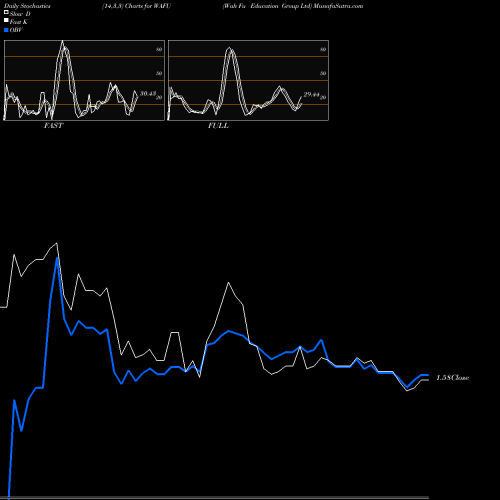Image resolution: width=500 pixels, height=500 pixels.
Task: Click the Slow D legend color swatch
Action: 6,13
